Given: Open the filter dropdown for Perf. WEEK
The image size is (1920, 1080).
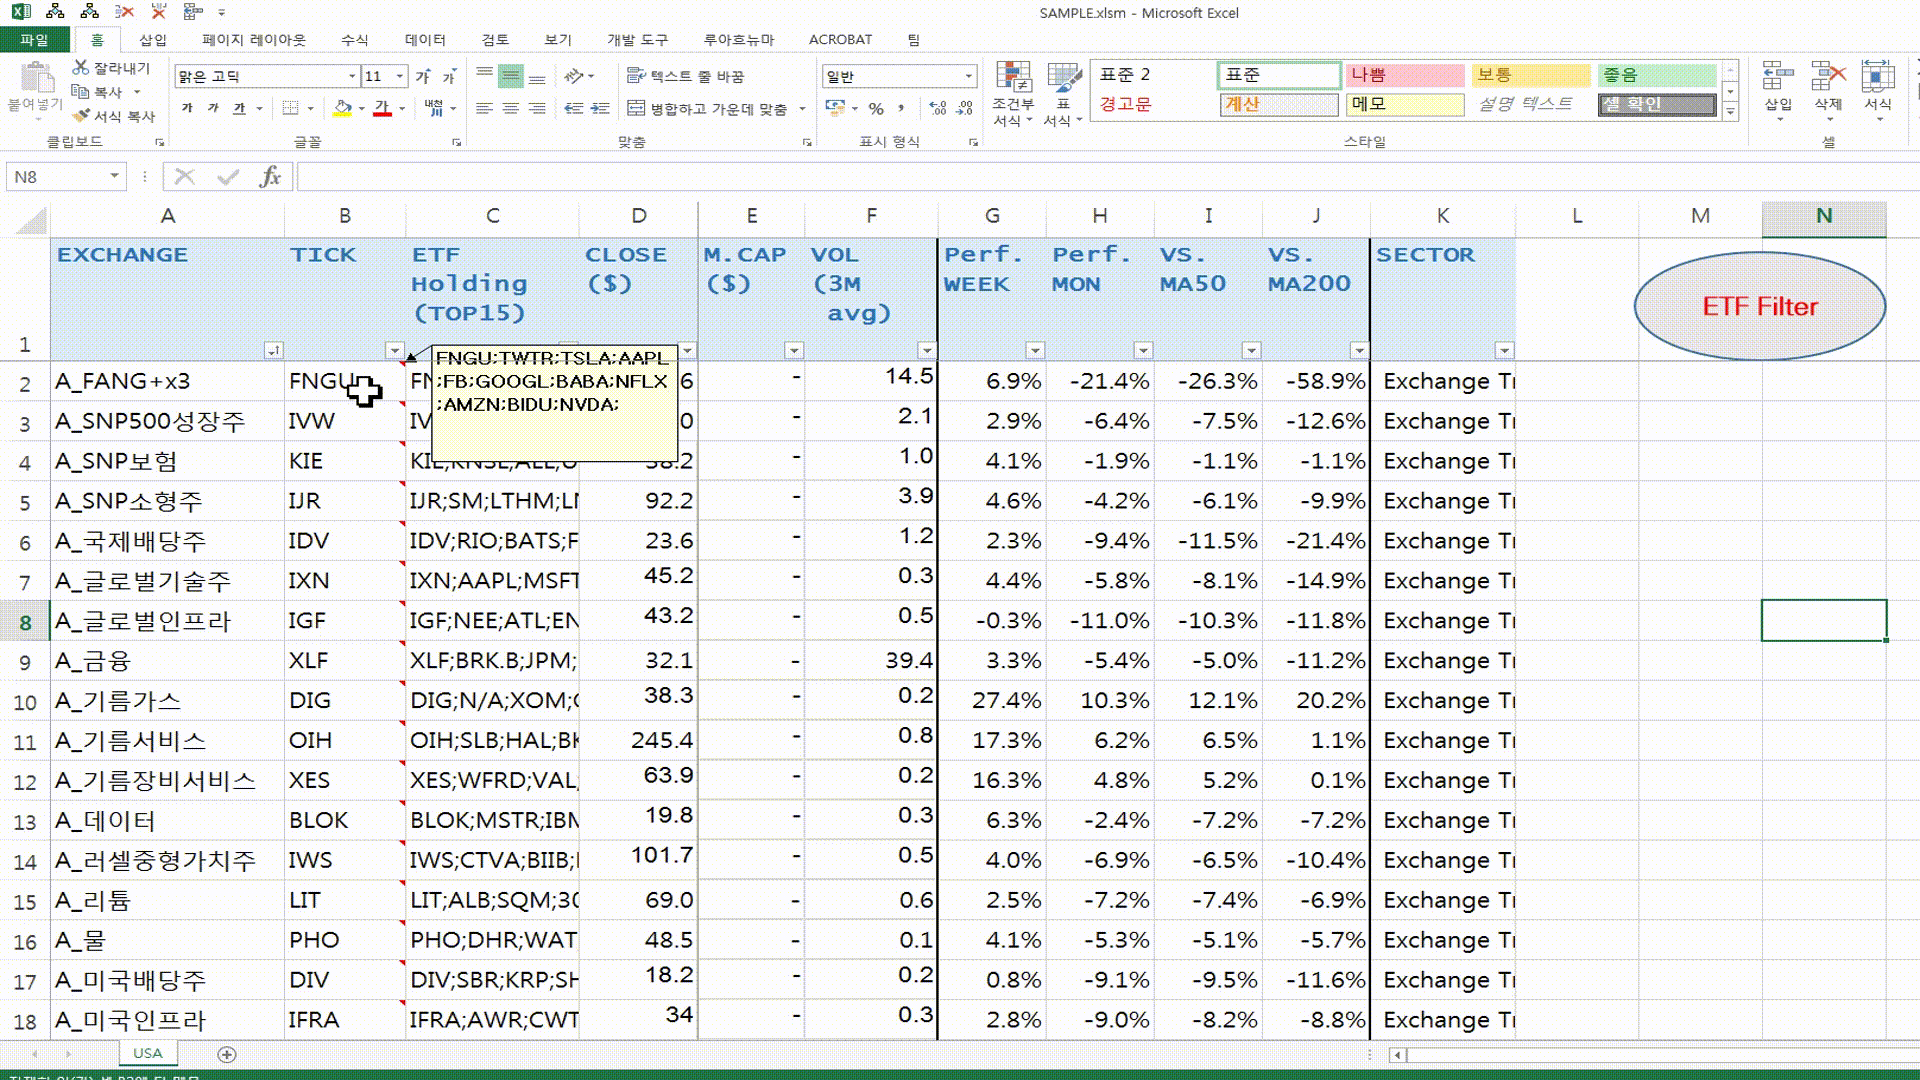Looking at the screenshot, I should coord(1035,350).
